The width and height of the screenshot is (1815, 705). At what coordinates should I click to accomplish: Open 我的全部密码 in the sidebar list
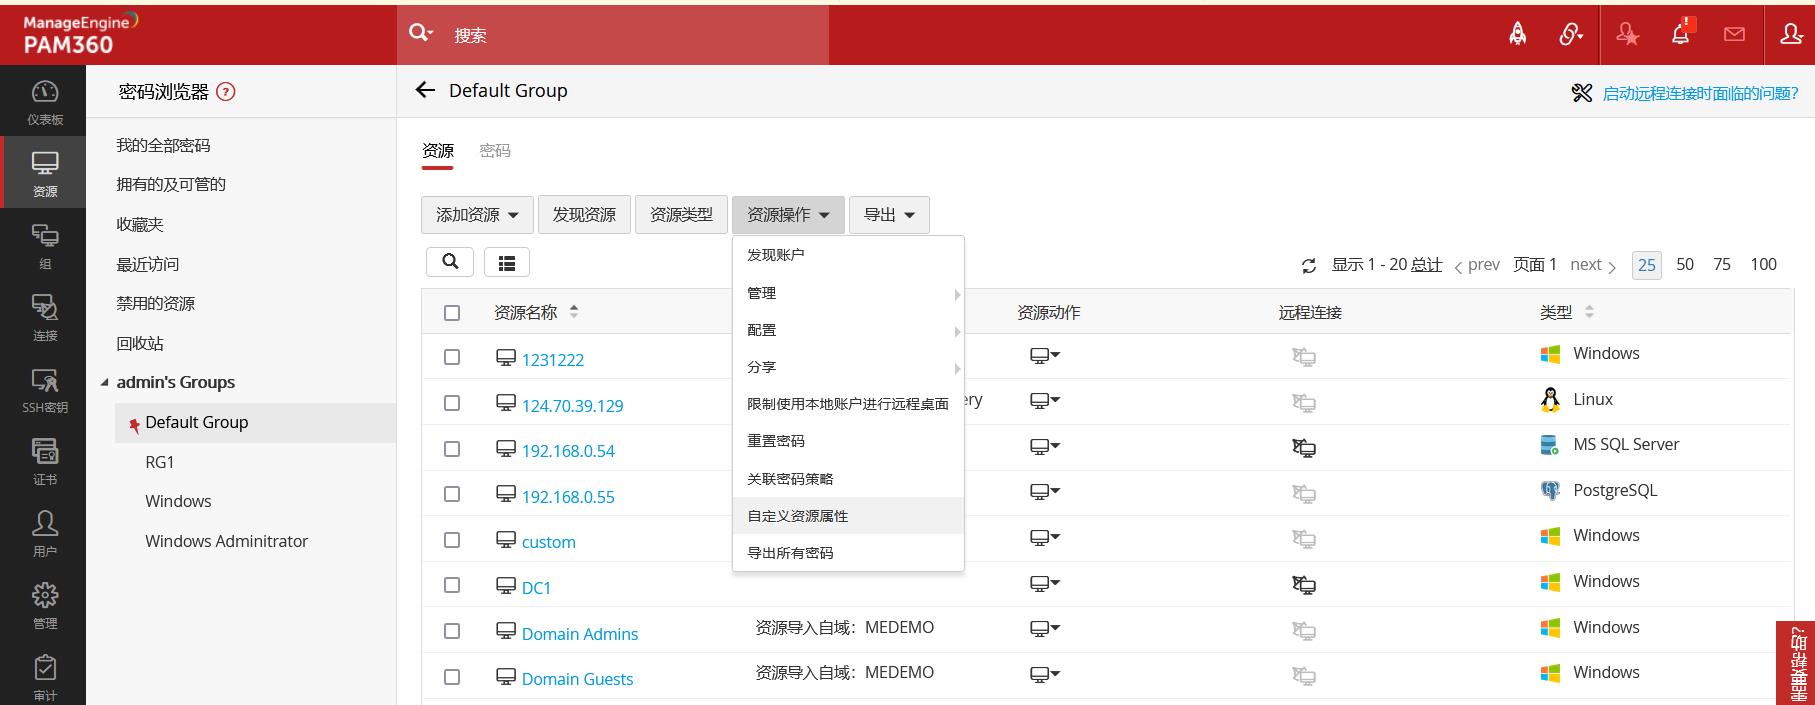click(x=163, y=146)
